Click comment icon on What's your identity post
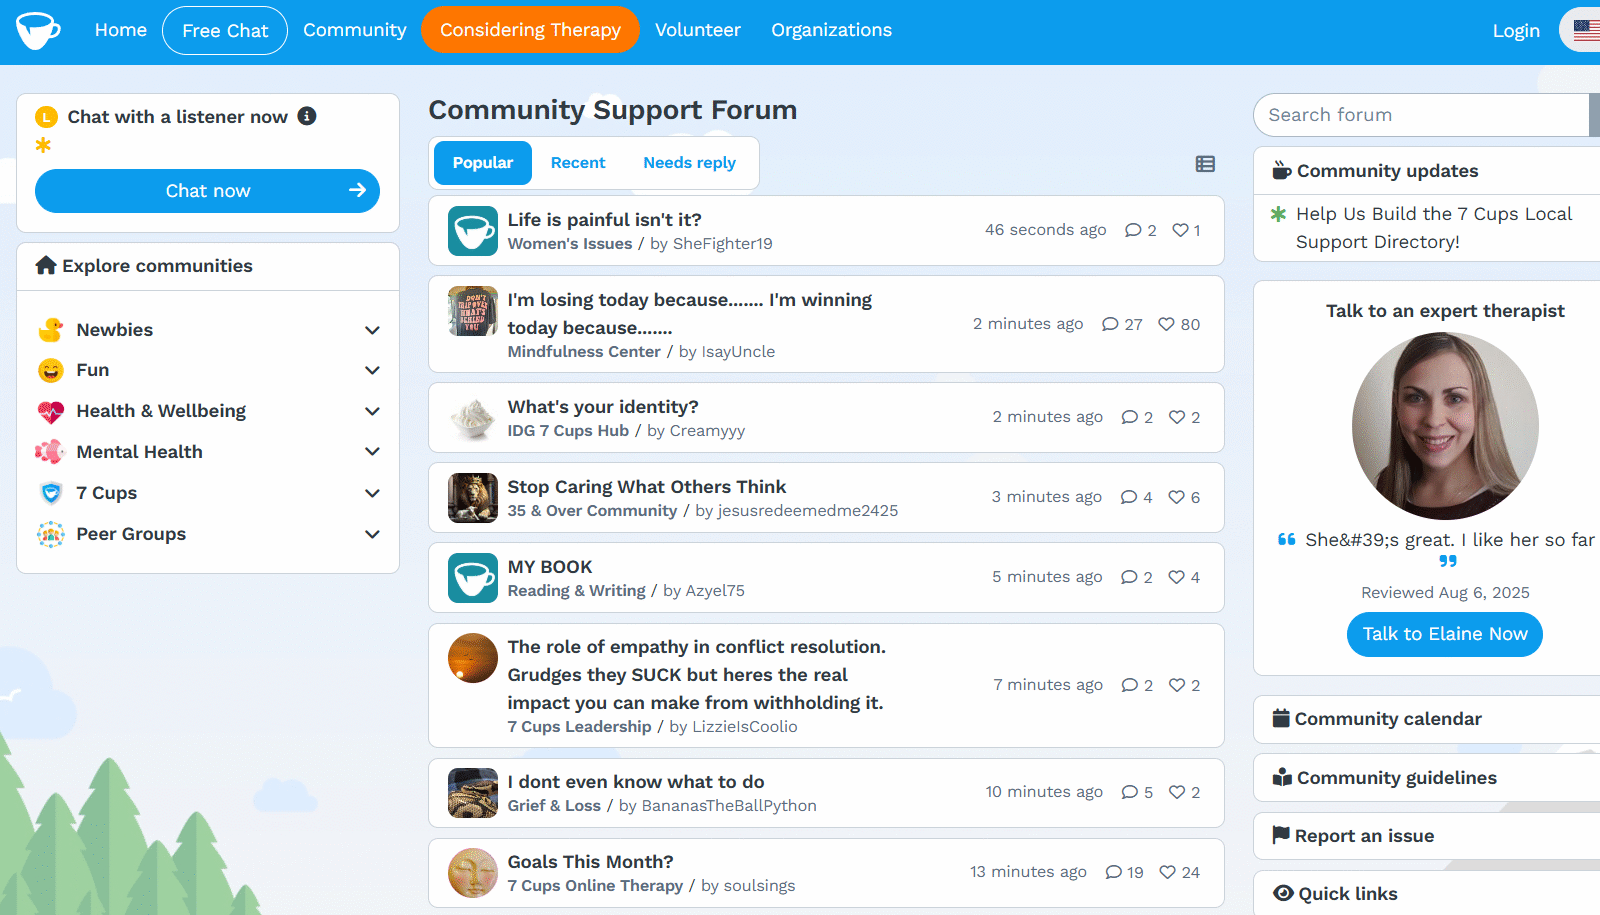The width and height of the screenshot is (1600, 915). pyautogui.click(x=1130, y=417)
